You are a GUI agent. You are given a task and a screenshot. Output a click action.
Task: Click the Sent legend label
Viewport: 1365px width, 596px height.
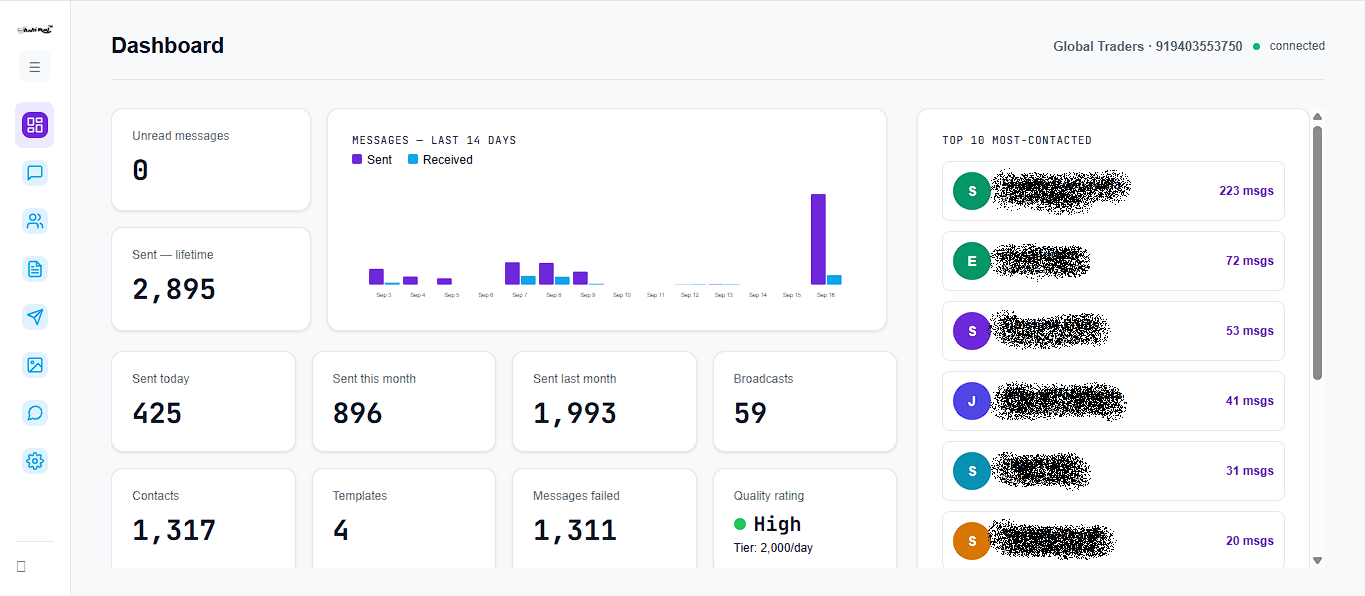[x=379, y=160]
